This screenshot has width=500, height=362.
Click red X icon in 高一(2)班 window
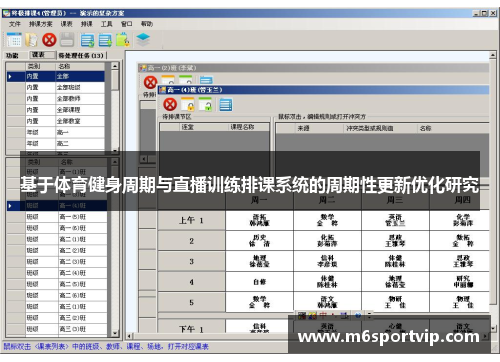(x=150, y=82)
